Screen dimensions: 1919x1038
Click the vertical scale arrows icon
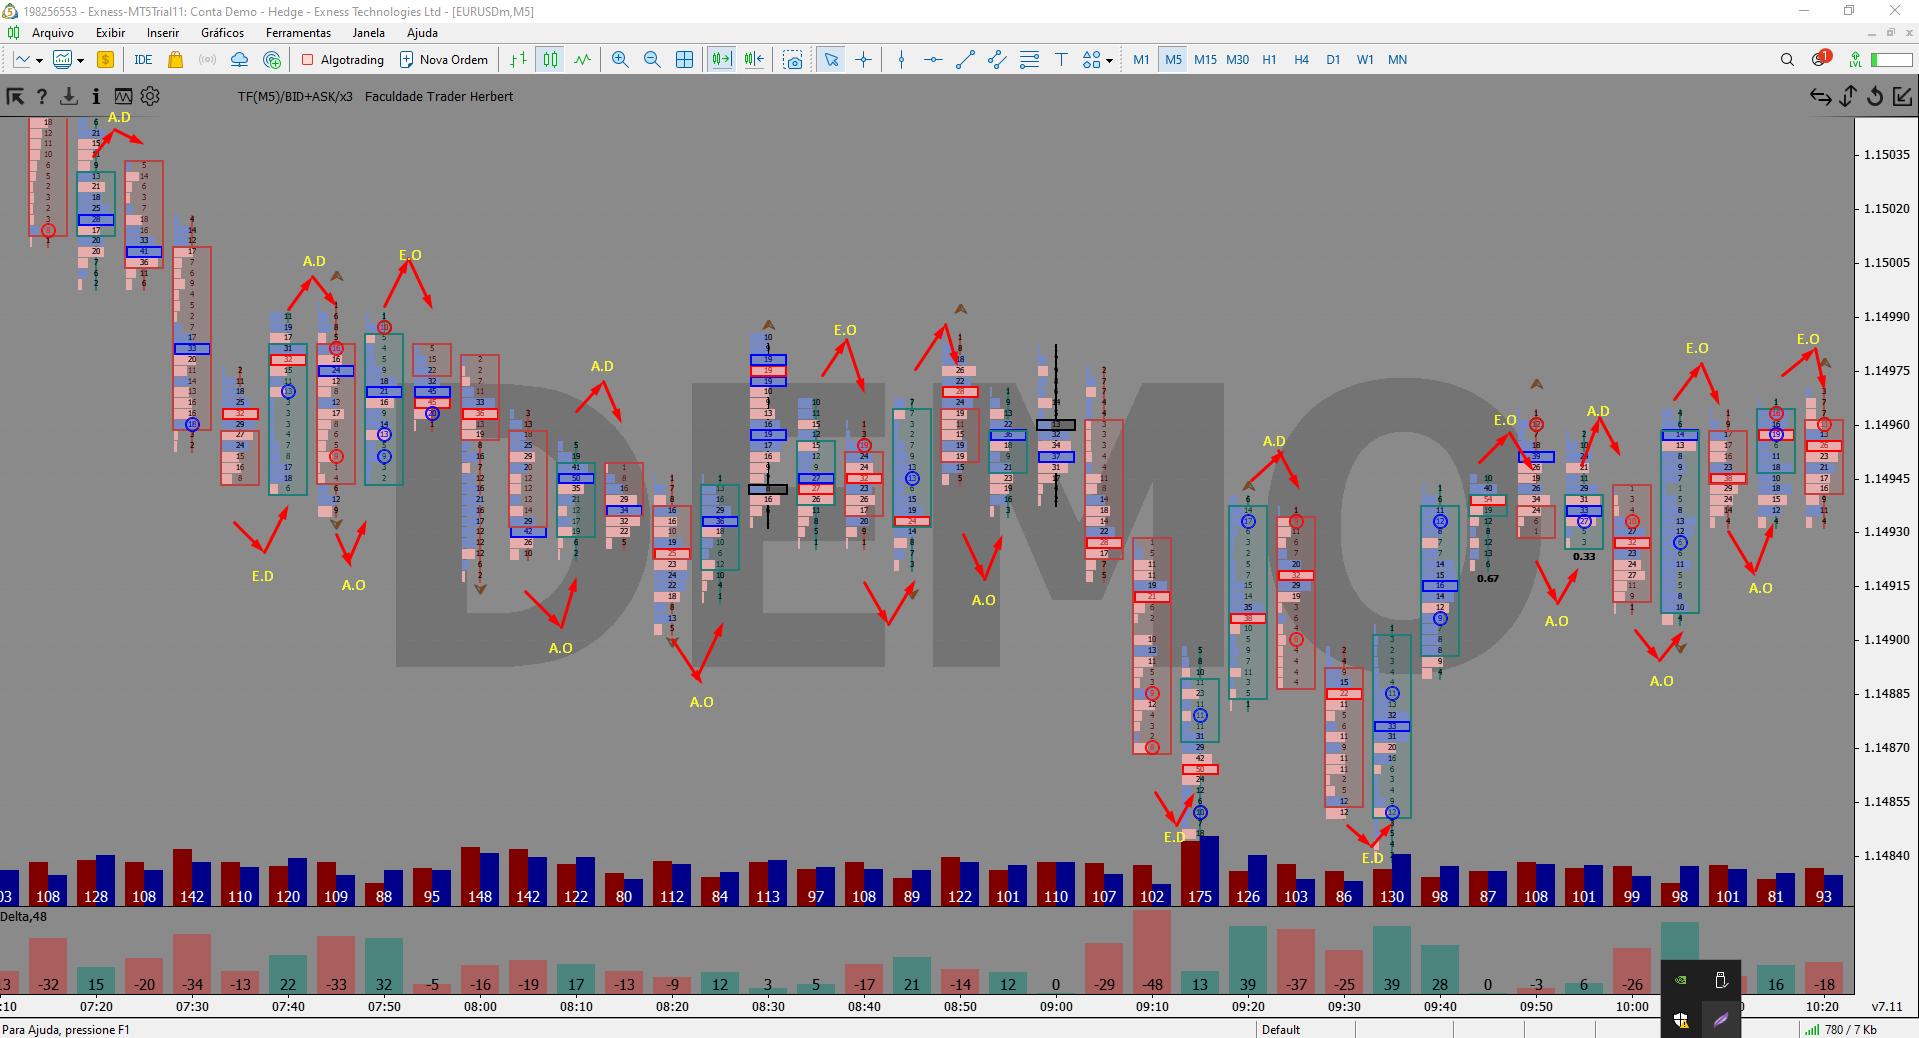1848,96
